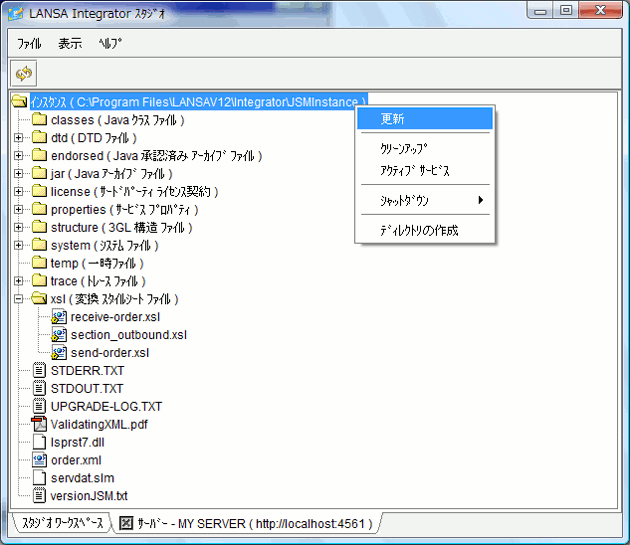Click the UPGRADE-LOG.TXT file icon
Viewport: 630px width, 545px height.
tap(39, 406)
